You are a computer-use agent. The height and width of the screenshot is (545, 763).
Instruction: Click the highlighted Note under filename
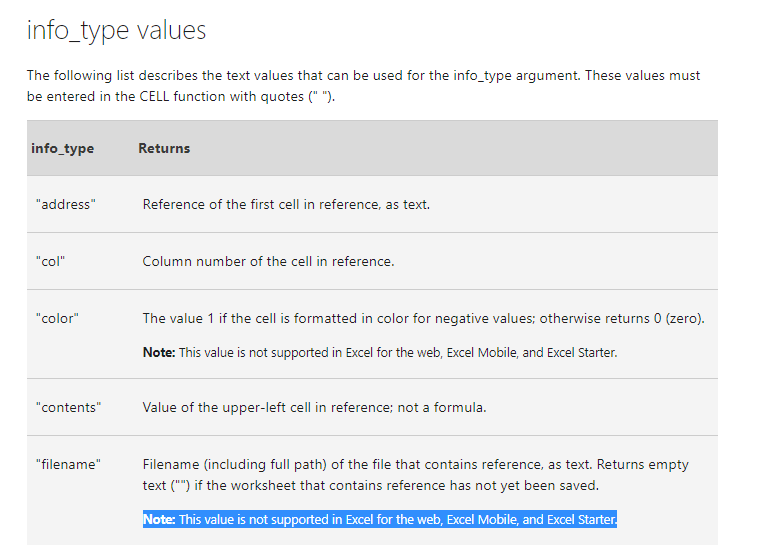[x=380, y=519]
